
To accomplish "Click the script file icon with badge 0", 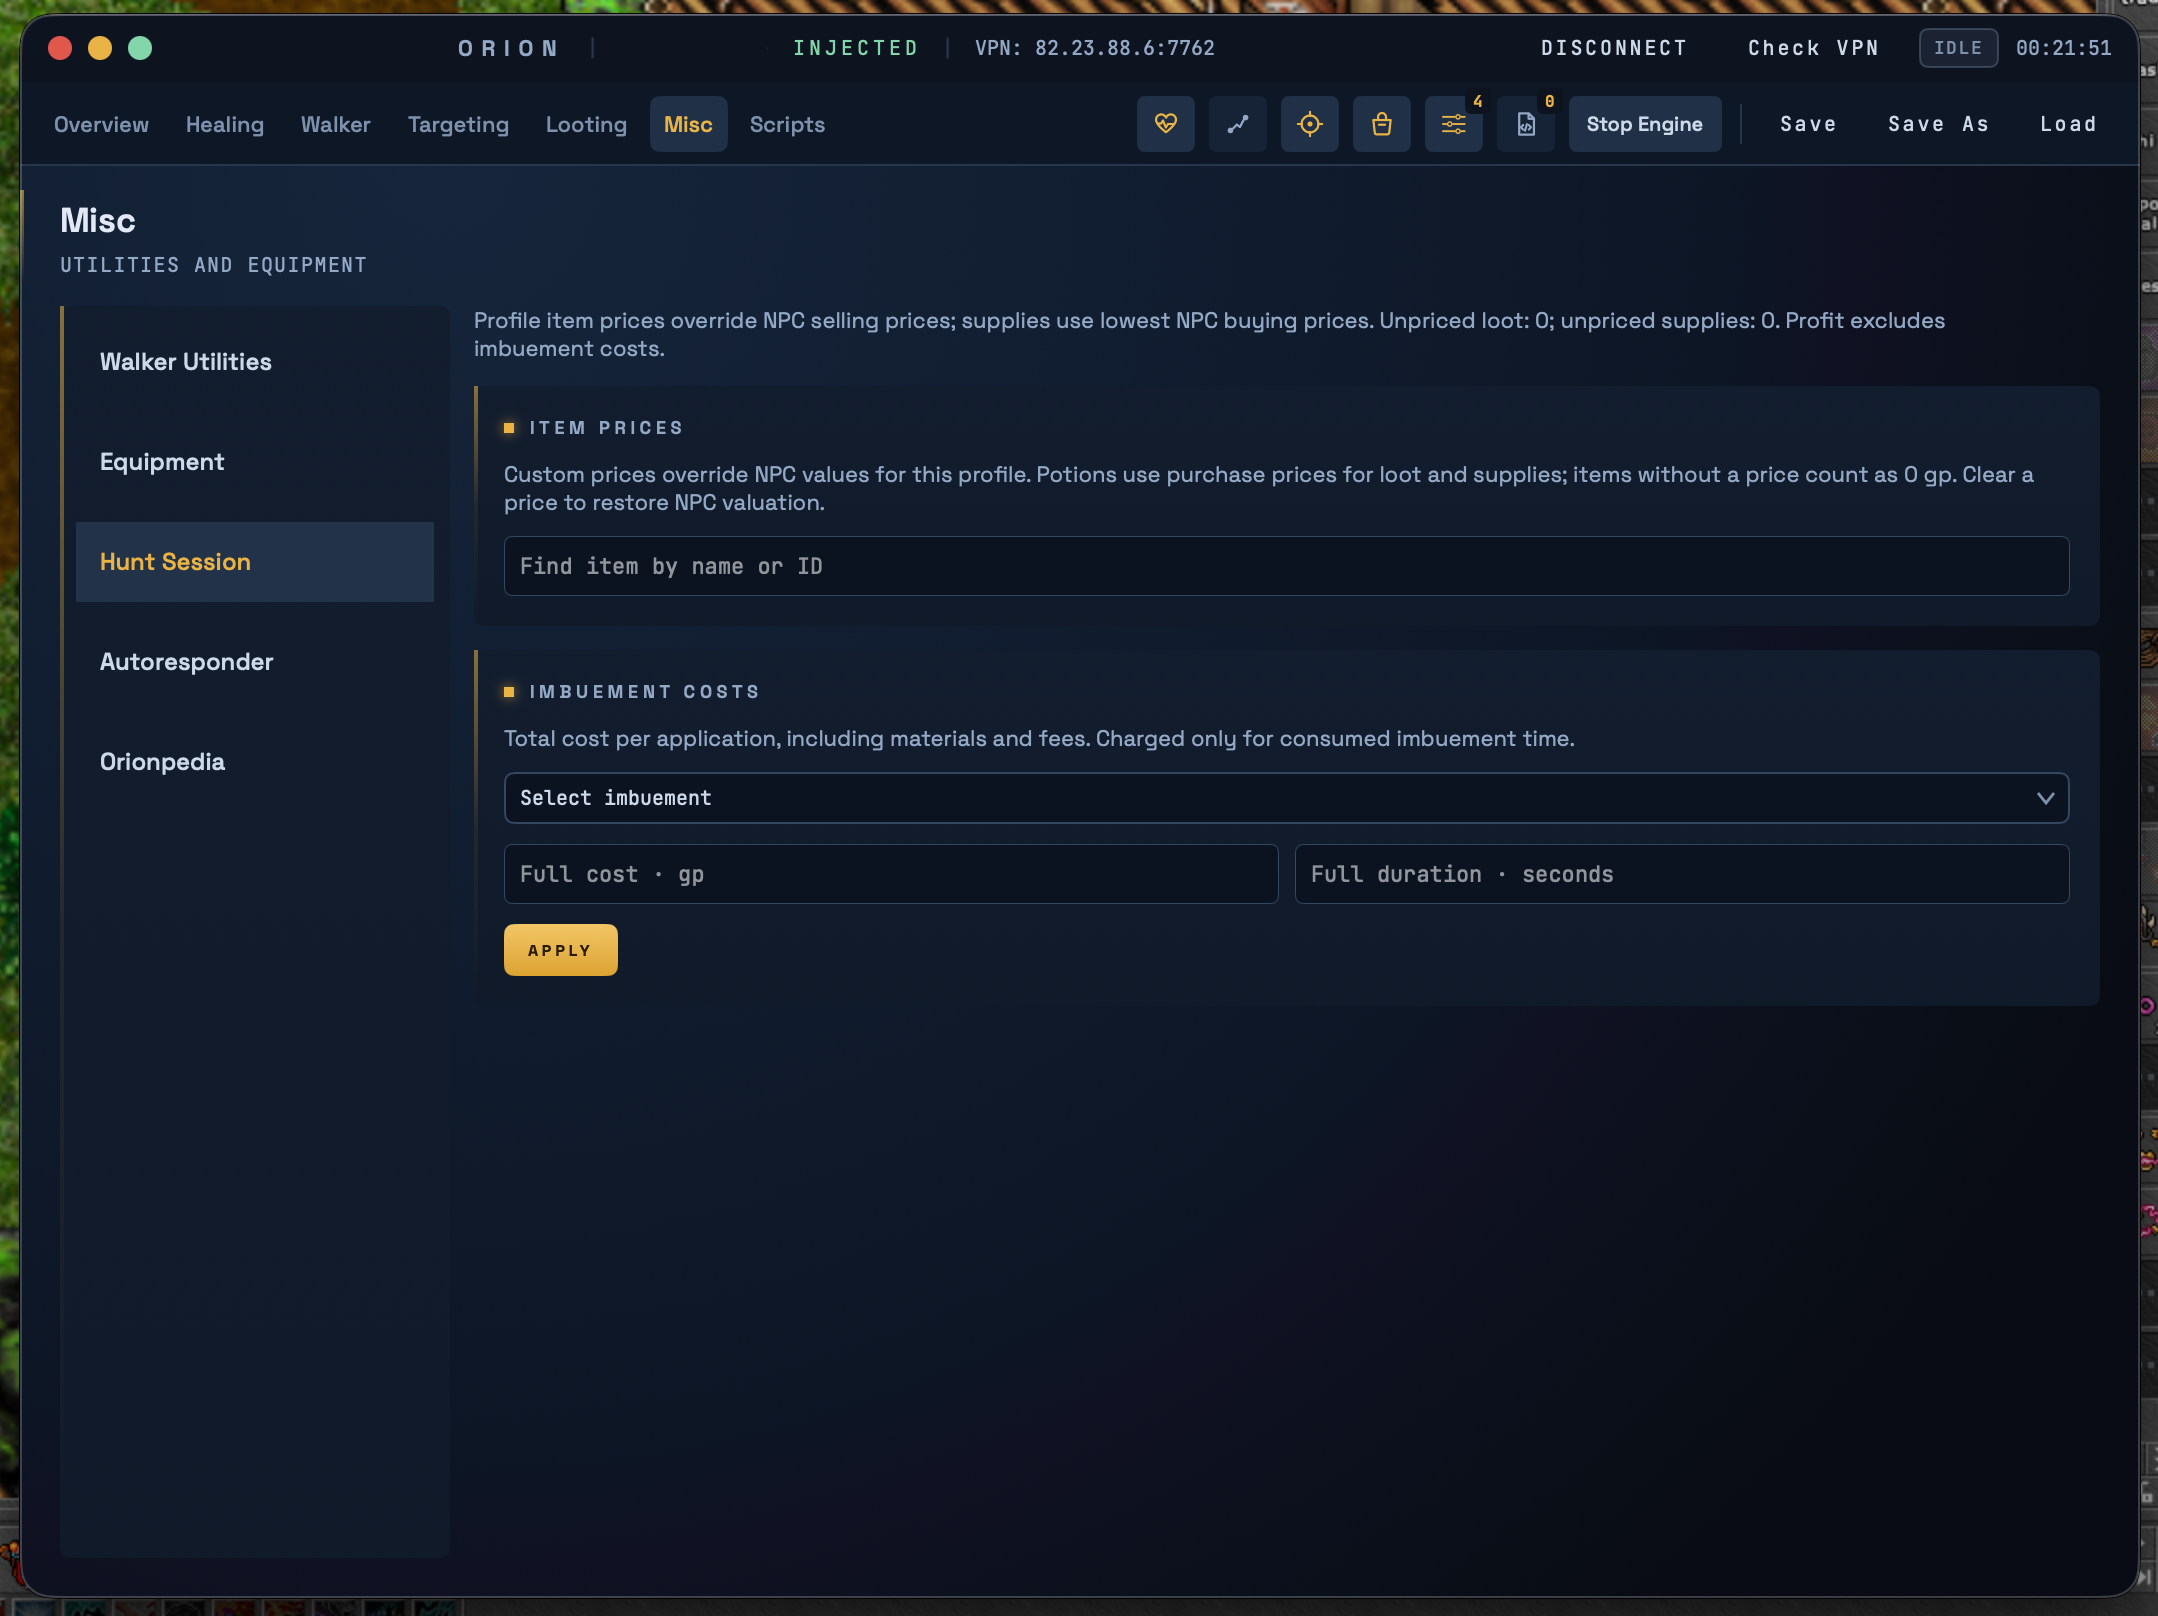I will click(1525, 124).
